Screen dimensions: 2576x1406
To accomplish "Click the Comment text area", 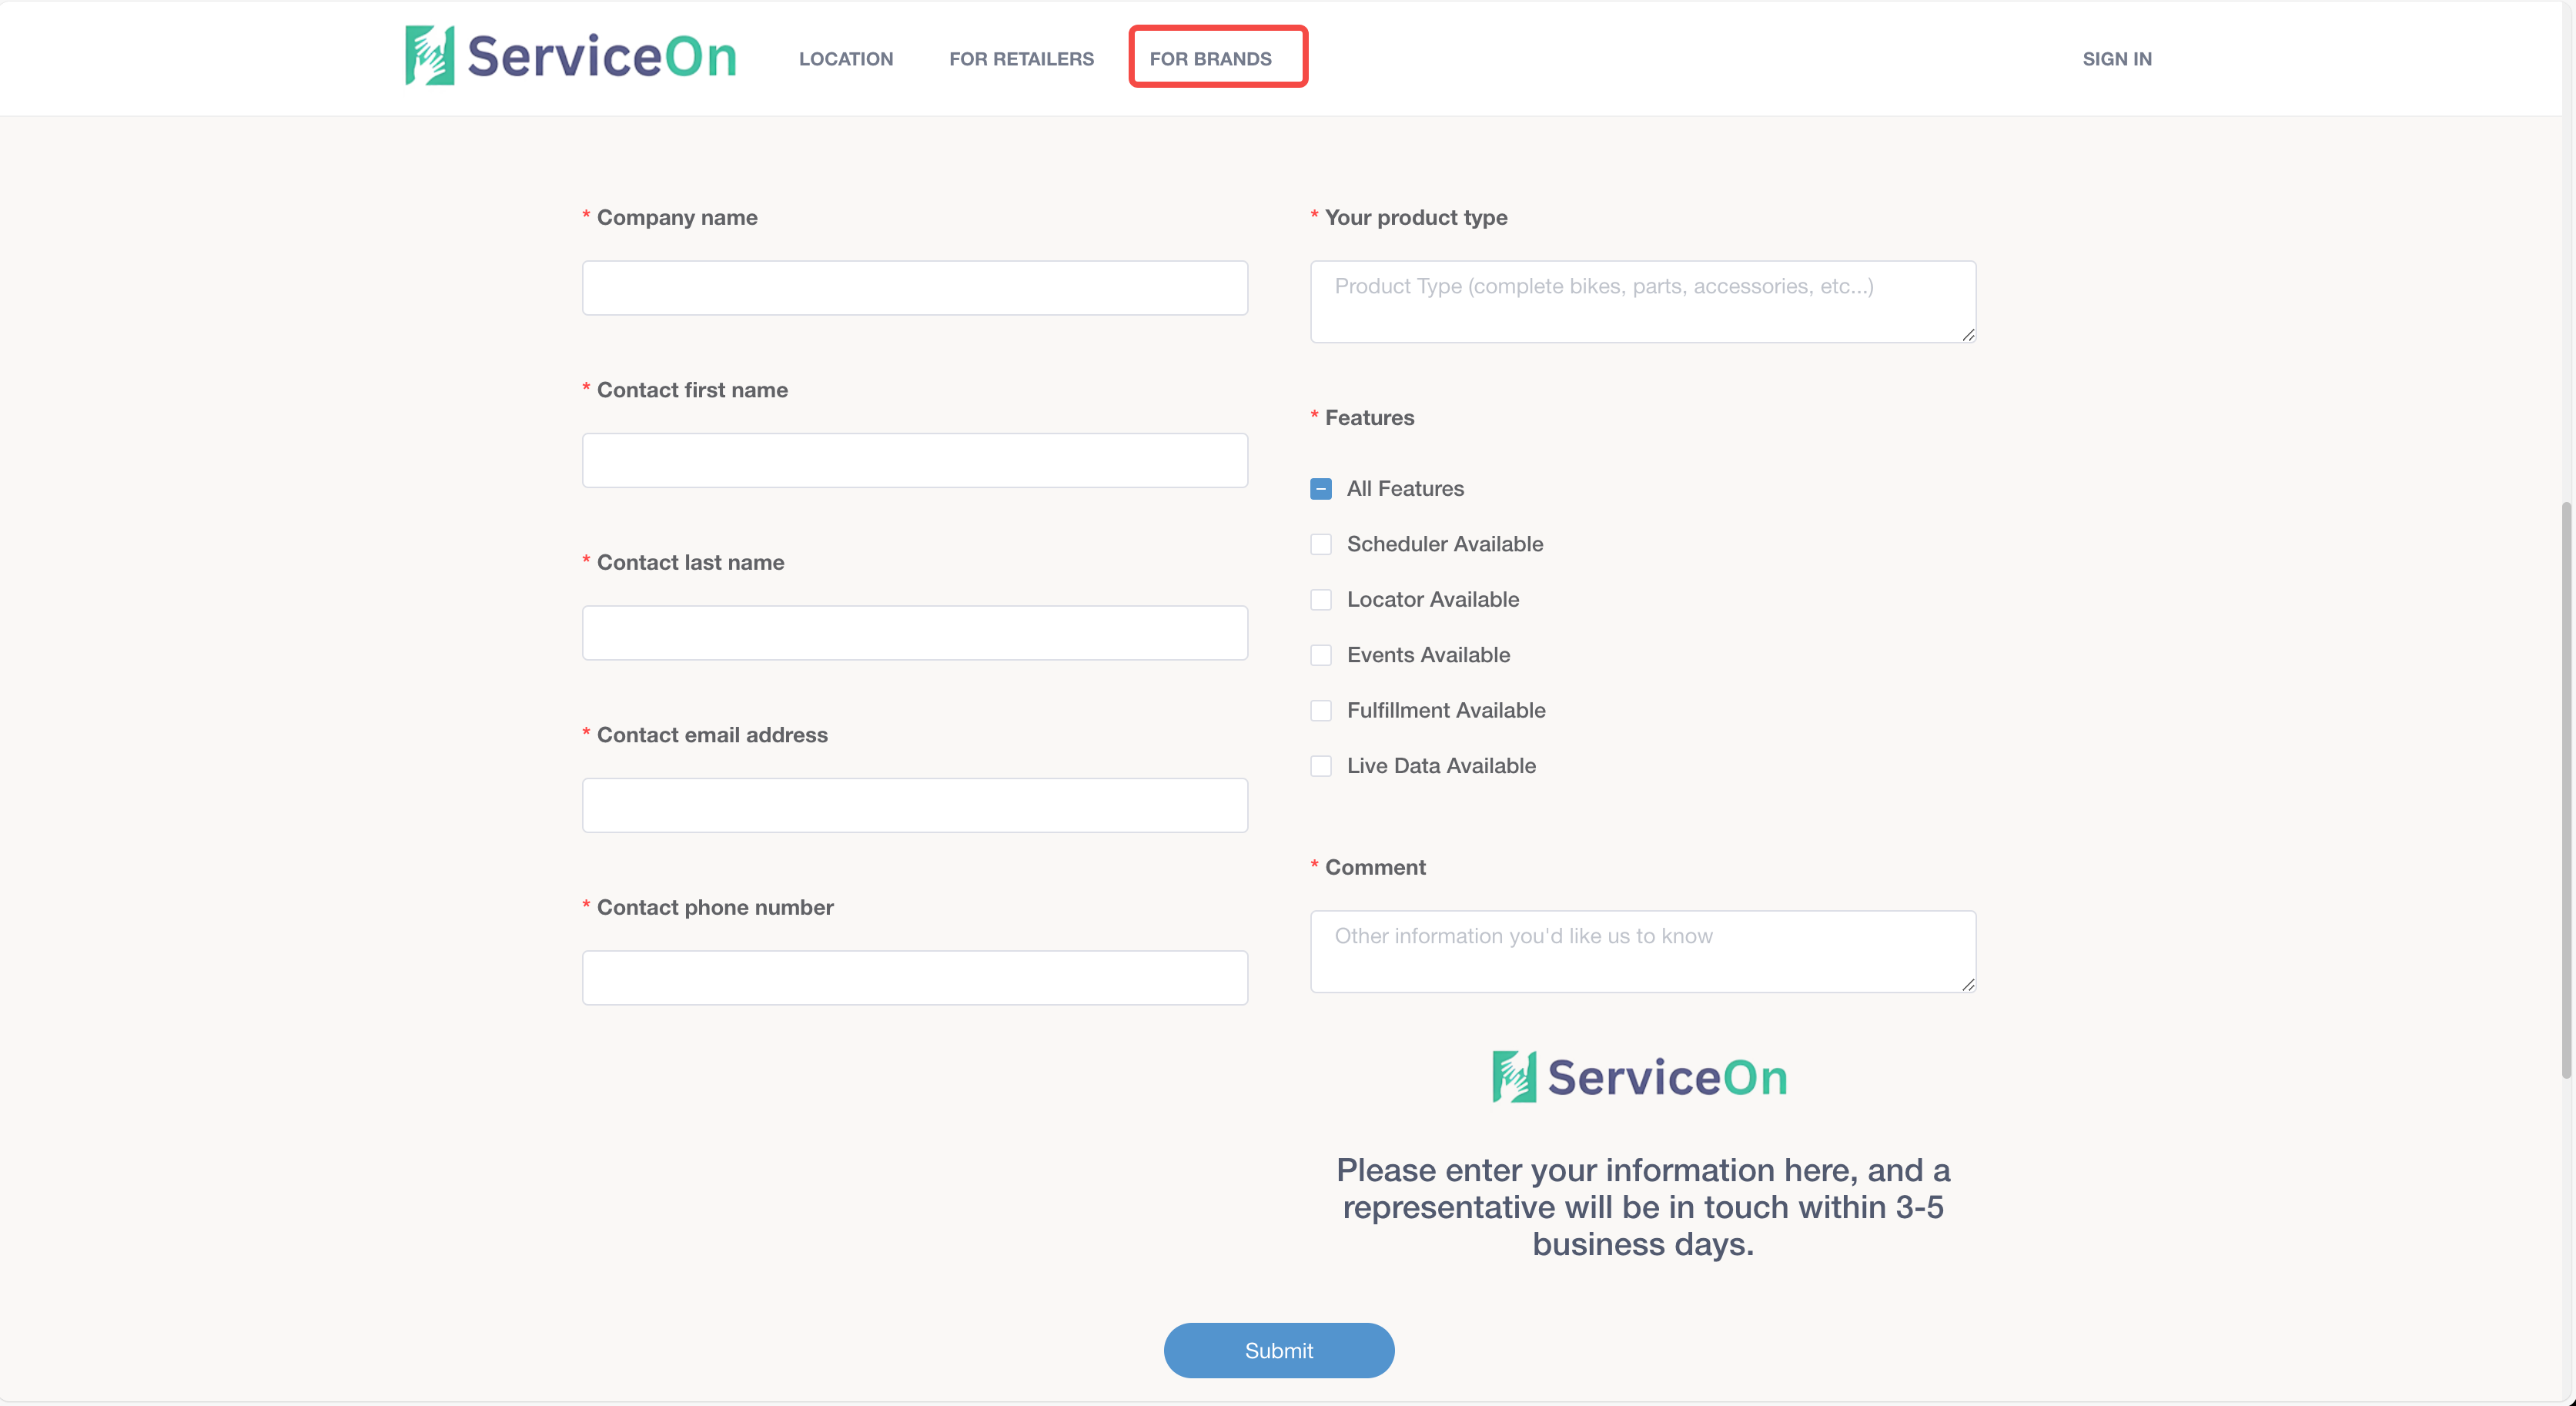I will tap(1642, 951).
